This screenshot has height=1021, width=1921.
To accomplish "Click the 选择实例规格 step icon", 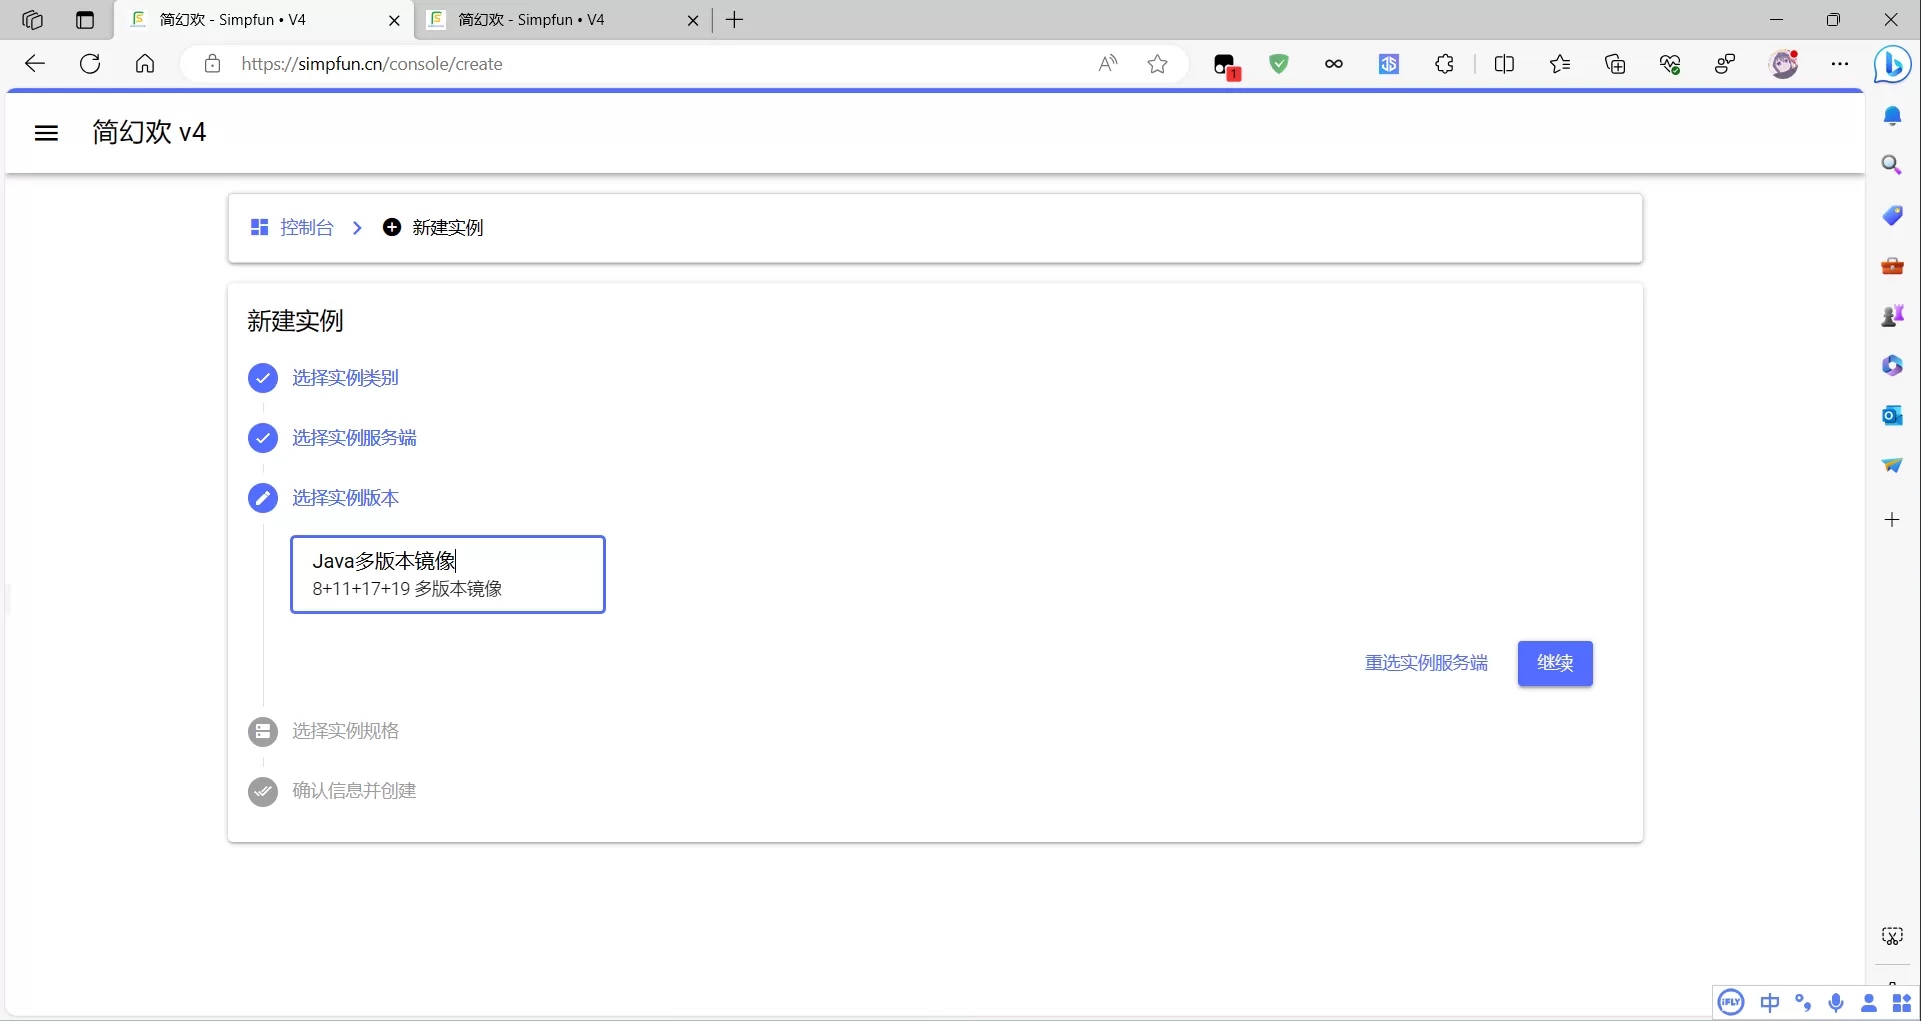I will click(x=263, y=732).
